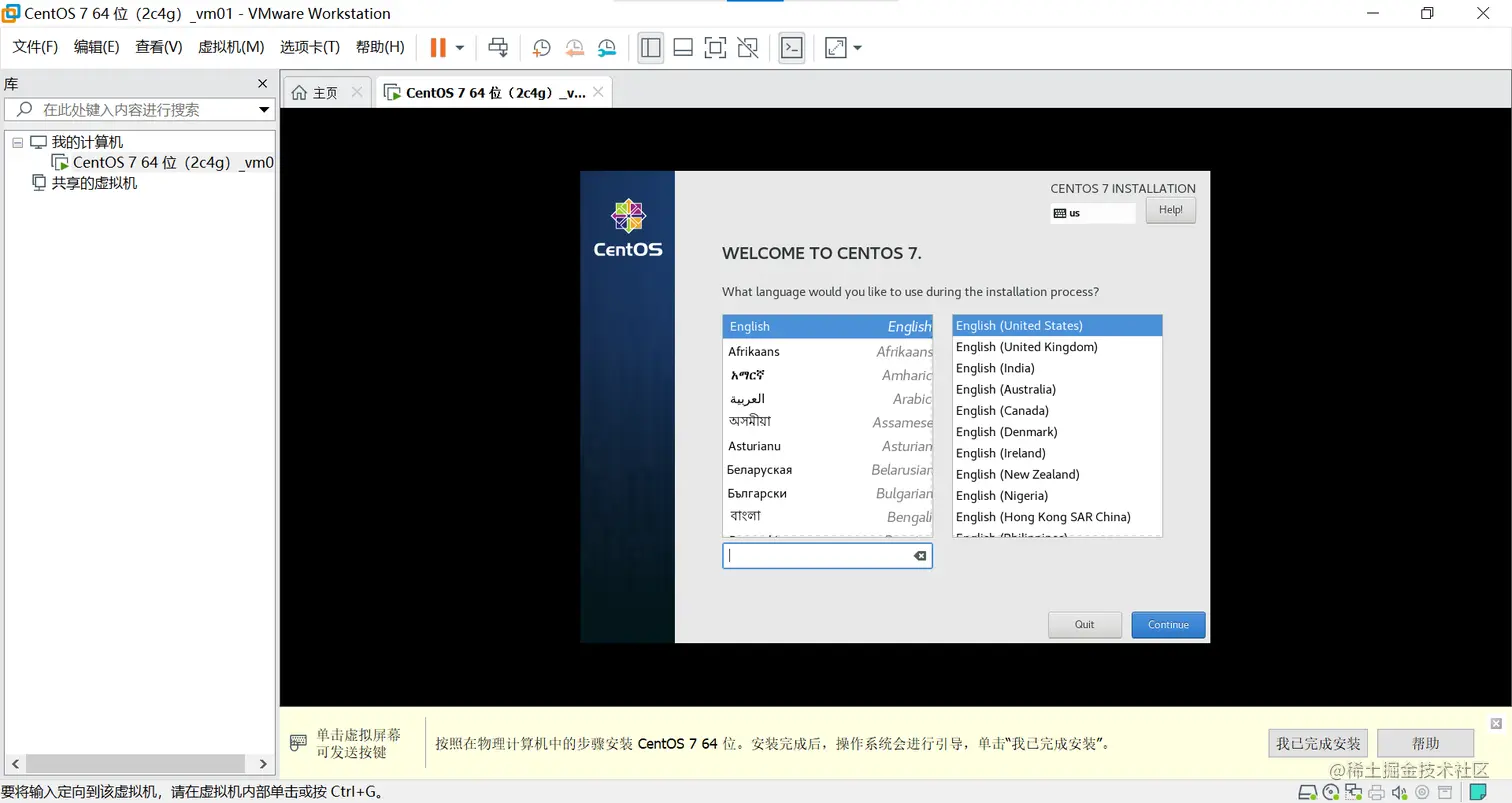Choose English (New Zealand) locale
Image resolution: width=1512 pixels, height=803 pixels.
(1057, 474)
